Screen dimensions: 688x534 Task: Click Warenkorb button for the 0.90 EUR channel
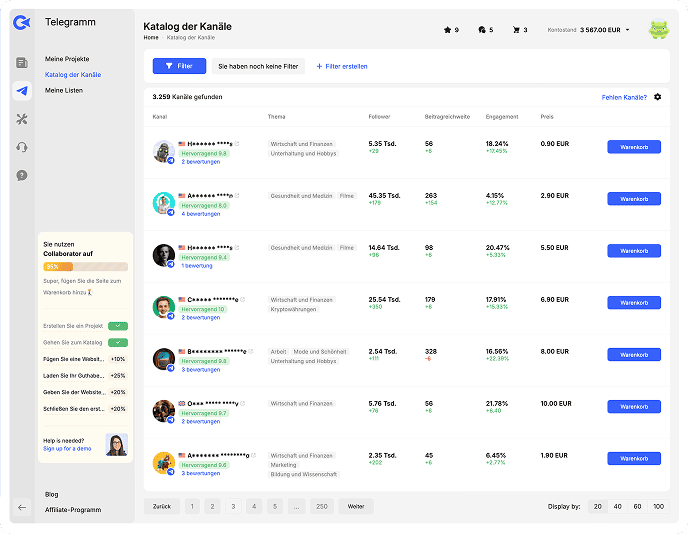[634, 147]
